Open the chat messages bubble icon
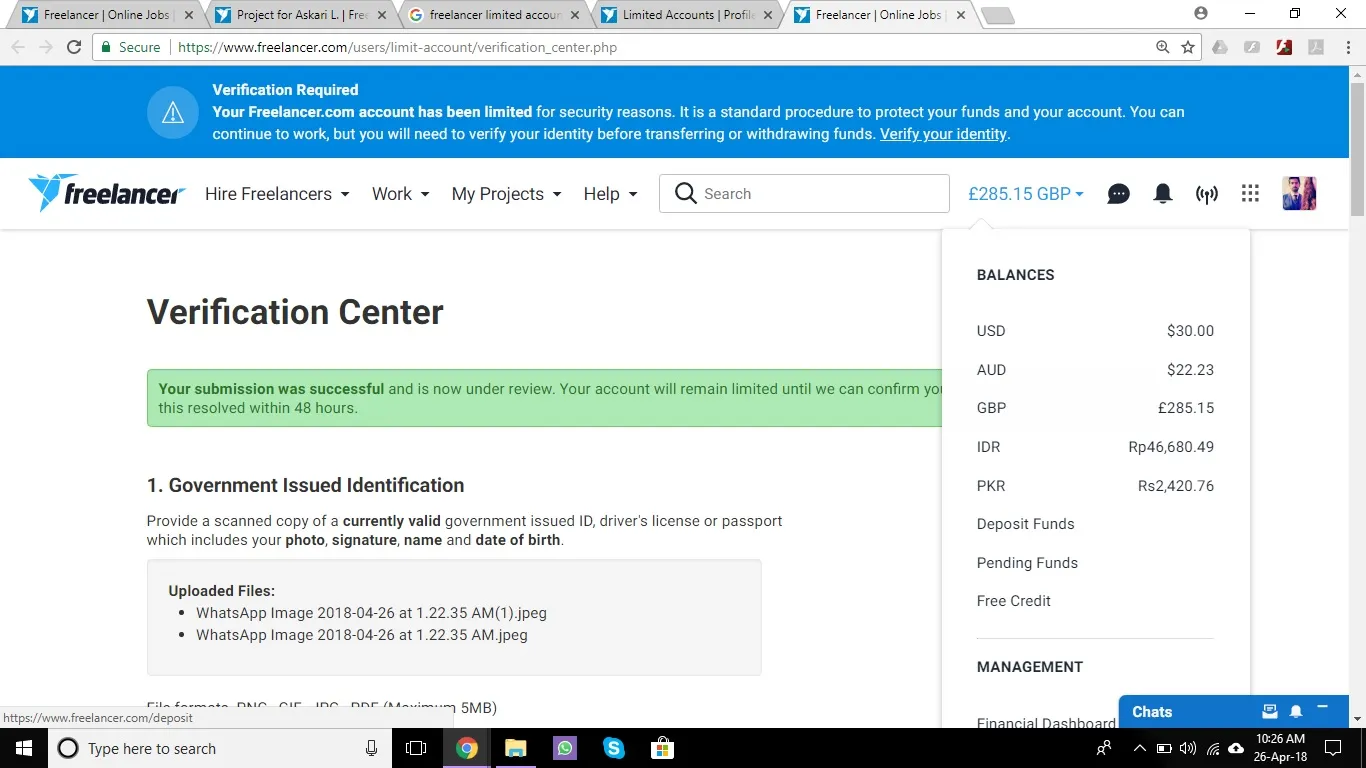Viewport: 1366px width, 768px height. 1118,194
